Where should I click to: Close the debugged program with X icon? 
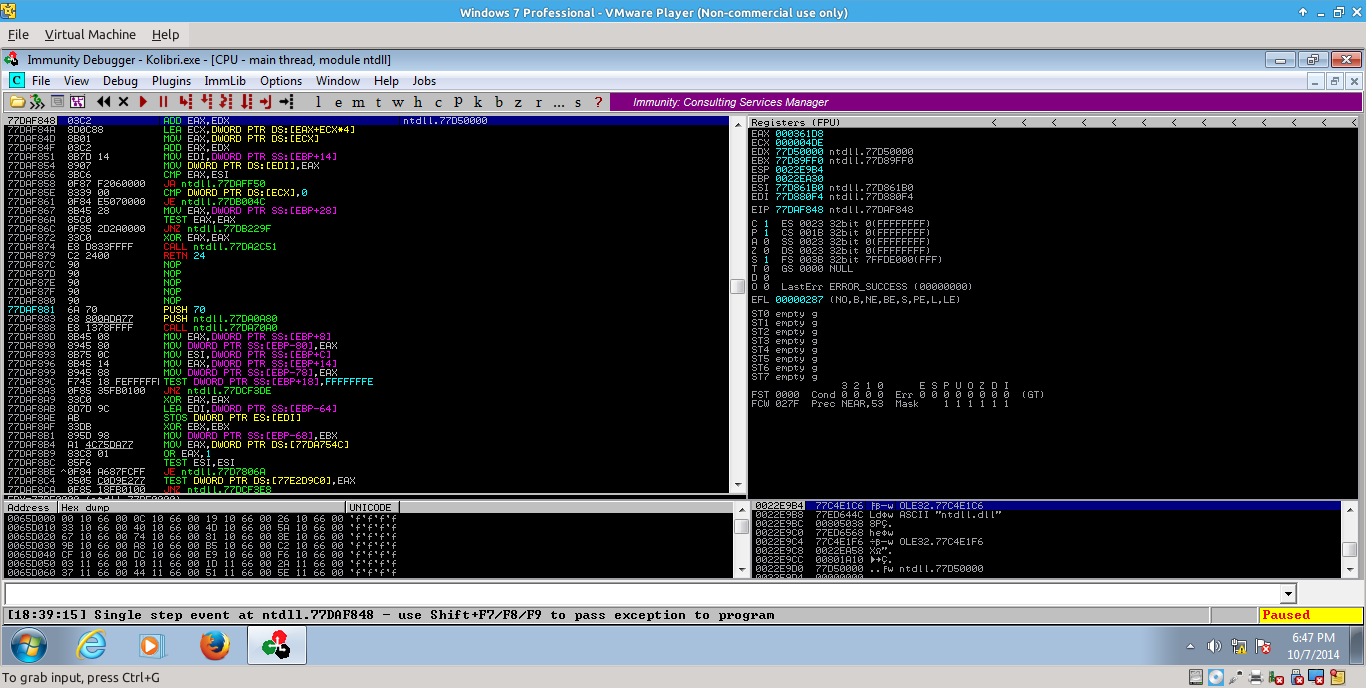123,102
